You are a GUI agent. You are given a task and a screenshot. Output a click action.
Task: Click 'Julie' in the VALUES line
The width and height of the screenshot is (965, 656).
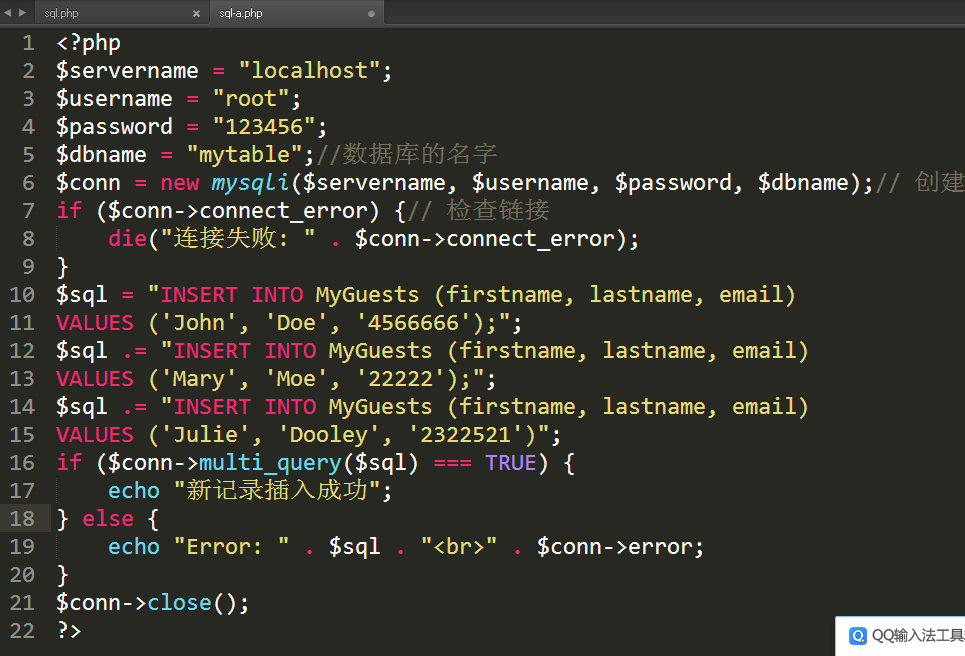tap(206, 435)
